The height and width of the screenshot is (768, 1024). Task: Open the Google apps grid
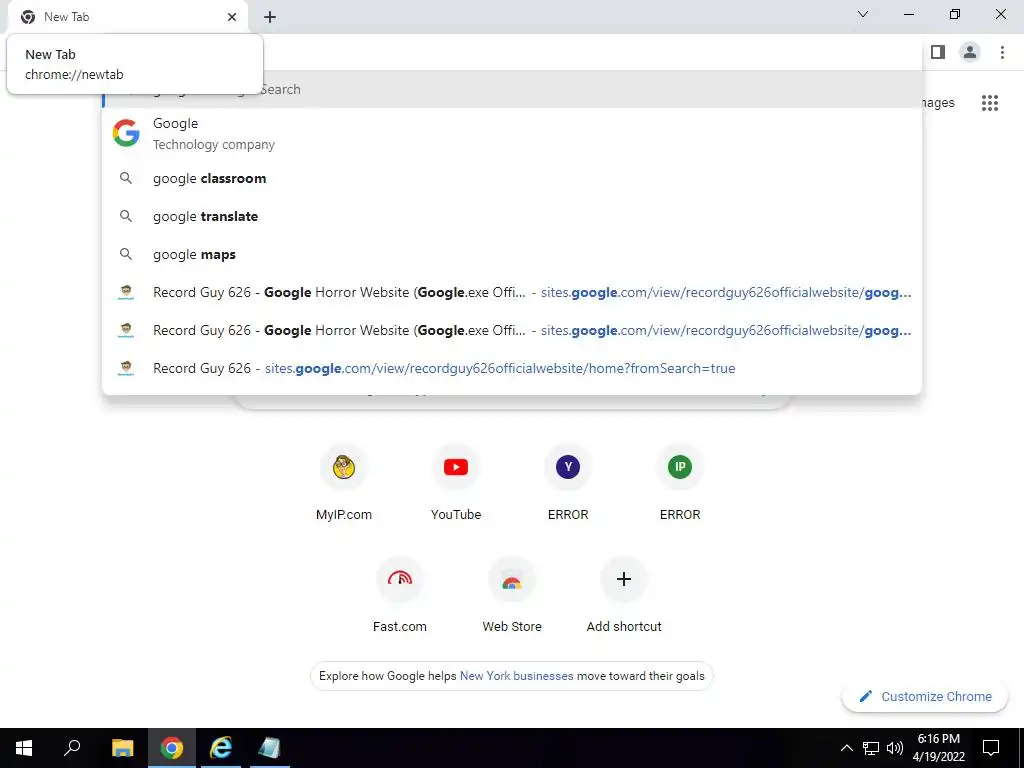point(989,103)
